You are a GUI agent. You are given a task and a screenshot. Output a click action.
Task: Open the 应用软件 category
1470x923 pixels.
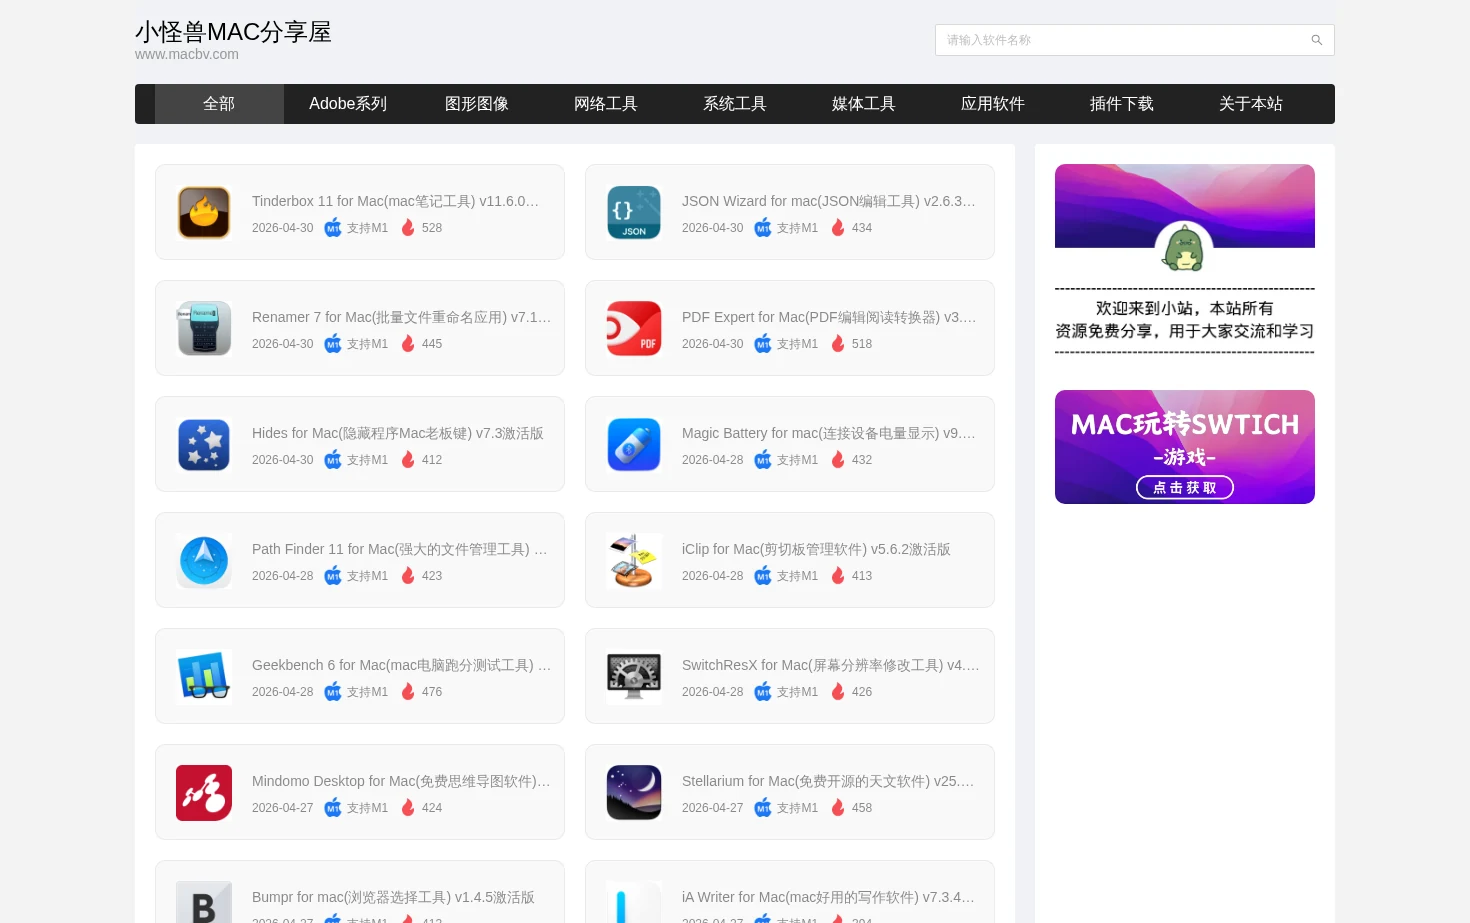993,104
